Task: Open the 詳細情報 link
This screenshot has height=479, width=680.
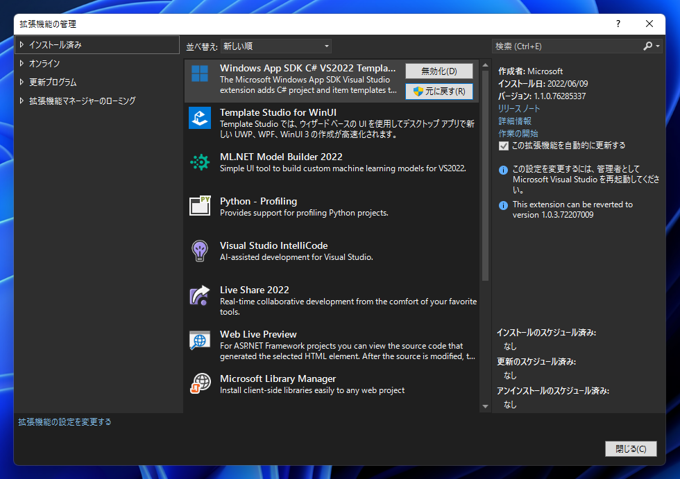Action: [x=514, y=121]
